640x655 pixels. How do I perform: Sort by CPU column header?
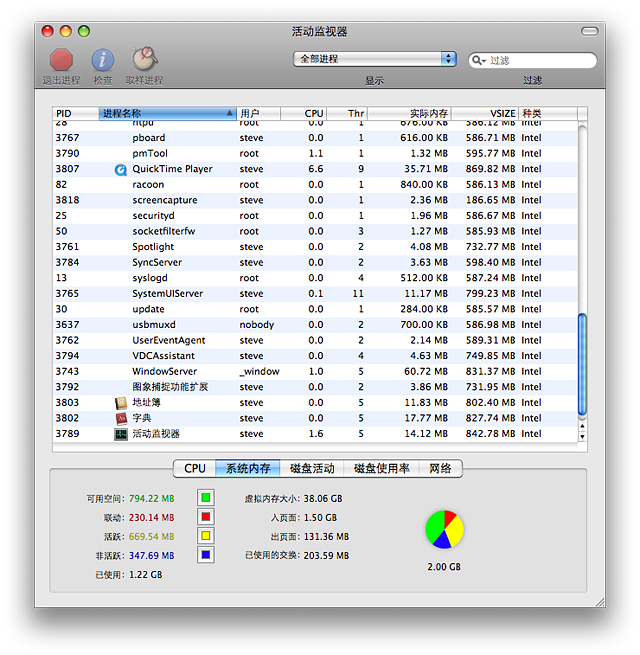tap(303, 113)
